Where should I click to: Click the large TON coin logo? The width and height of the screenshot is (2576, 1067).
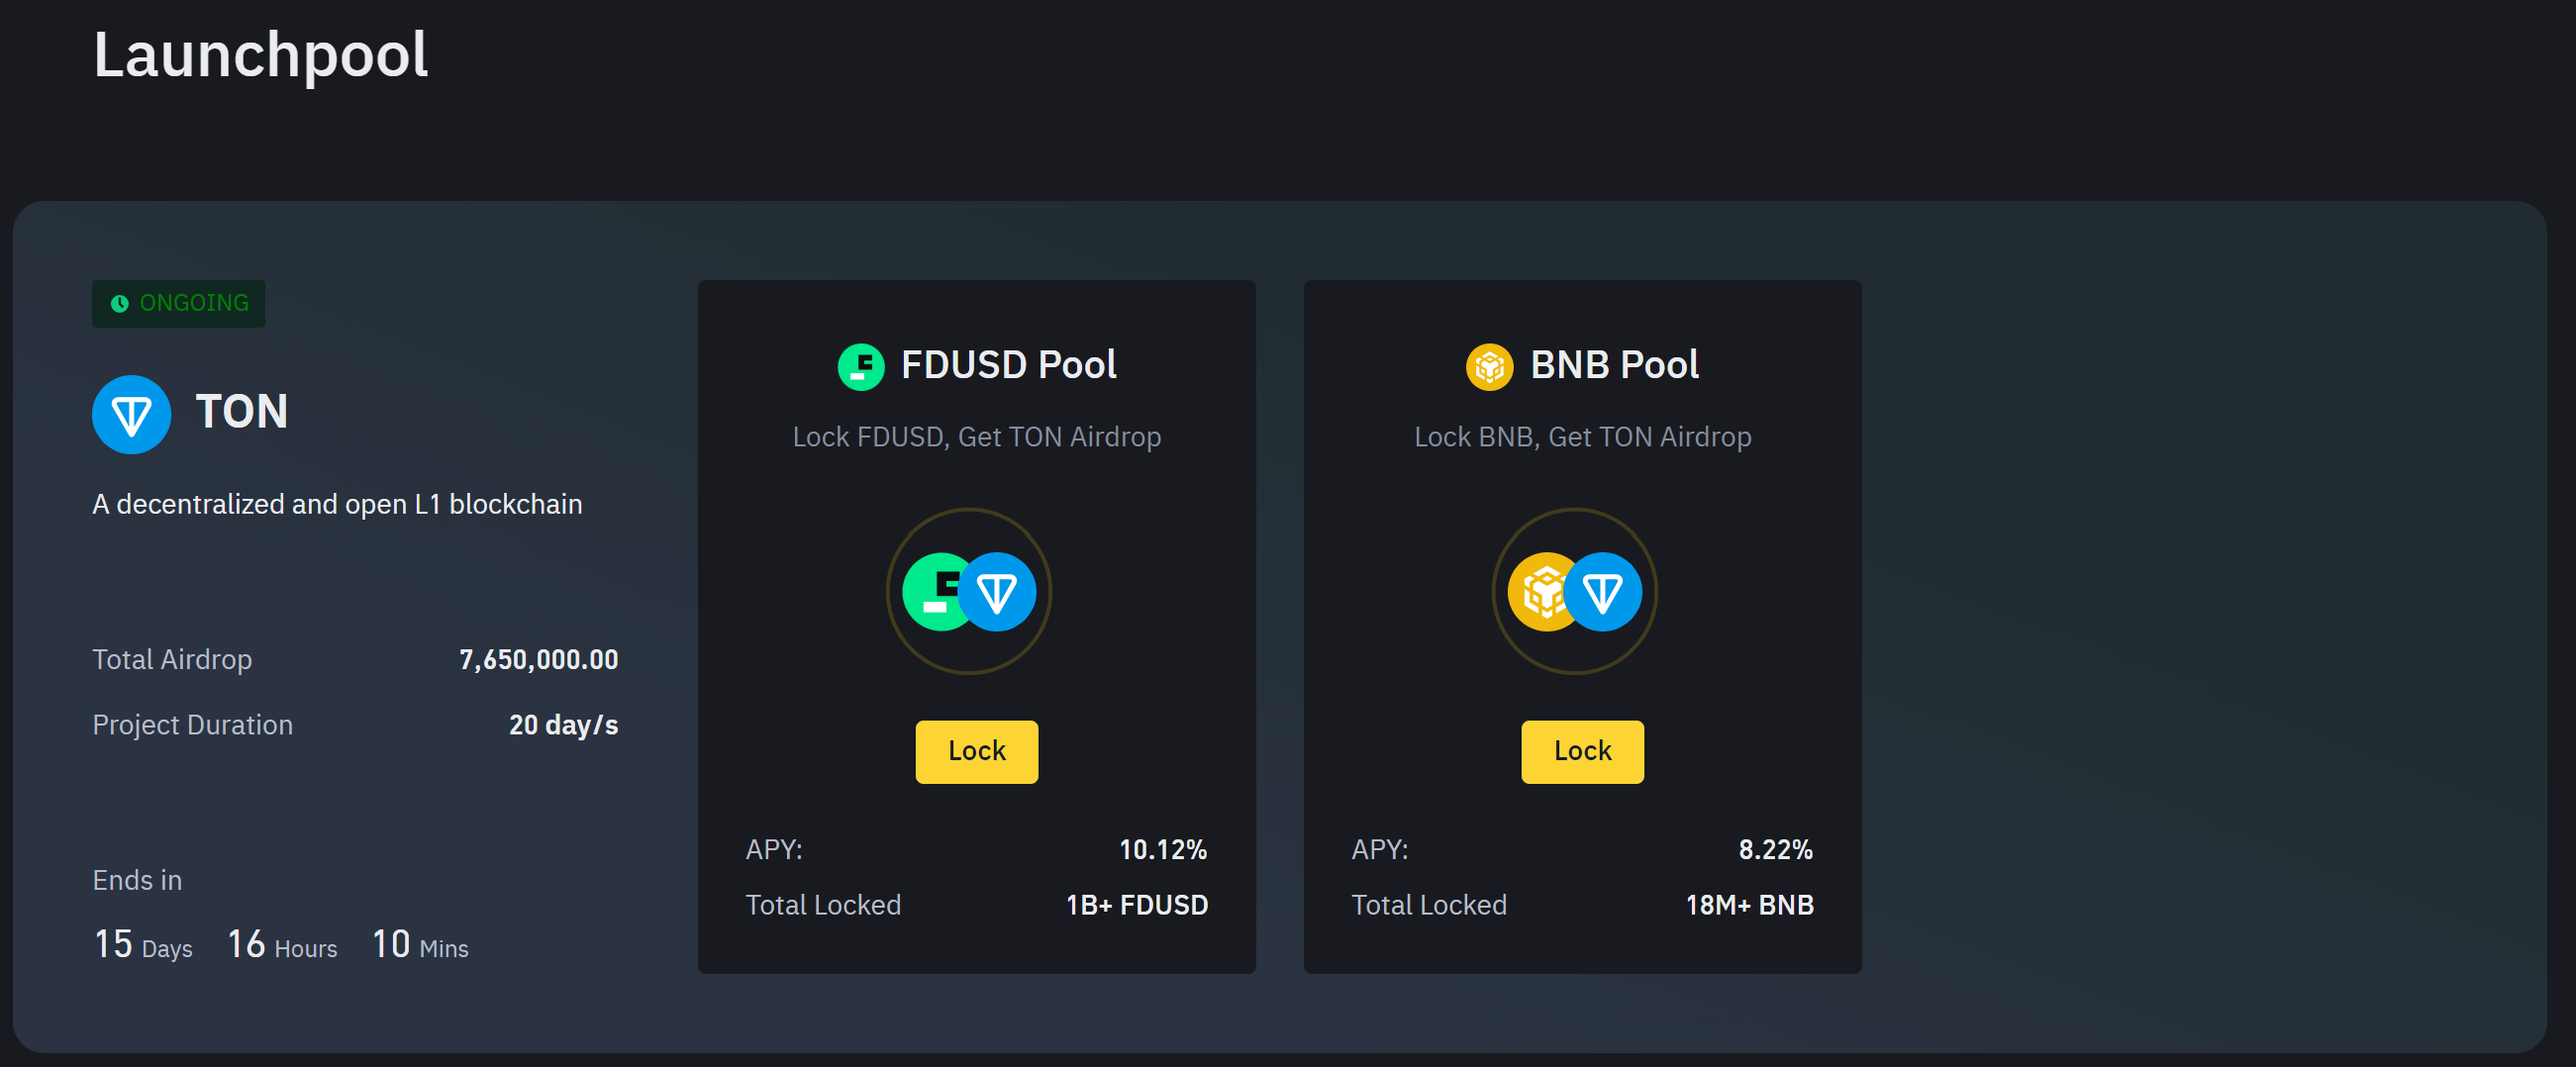pos(131,414)
